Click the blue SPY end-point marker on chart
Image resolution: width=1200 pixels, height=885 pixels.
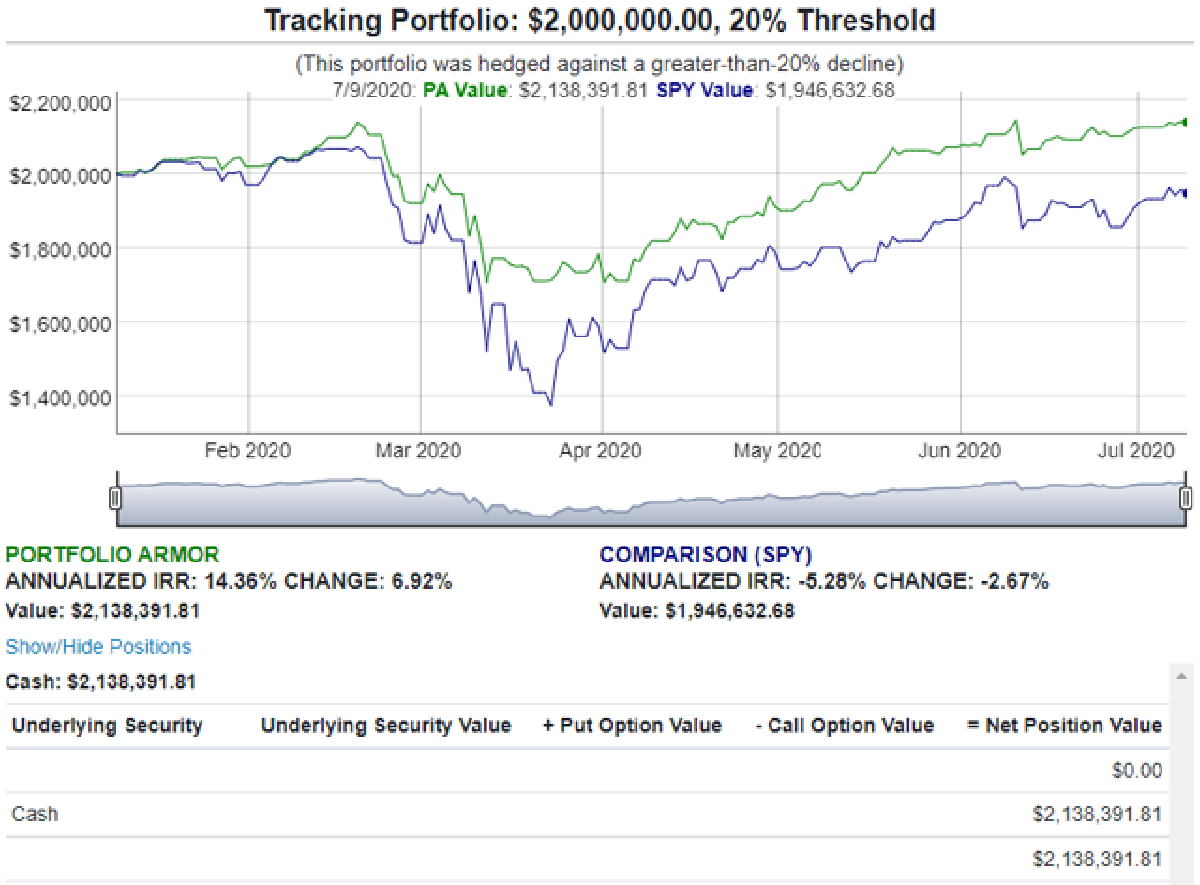point(1185,193)
